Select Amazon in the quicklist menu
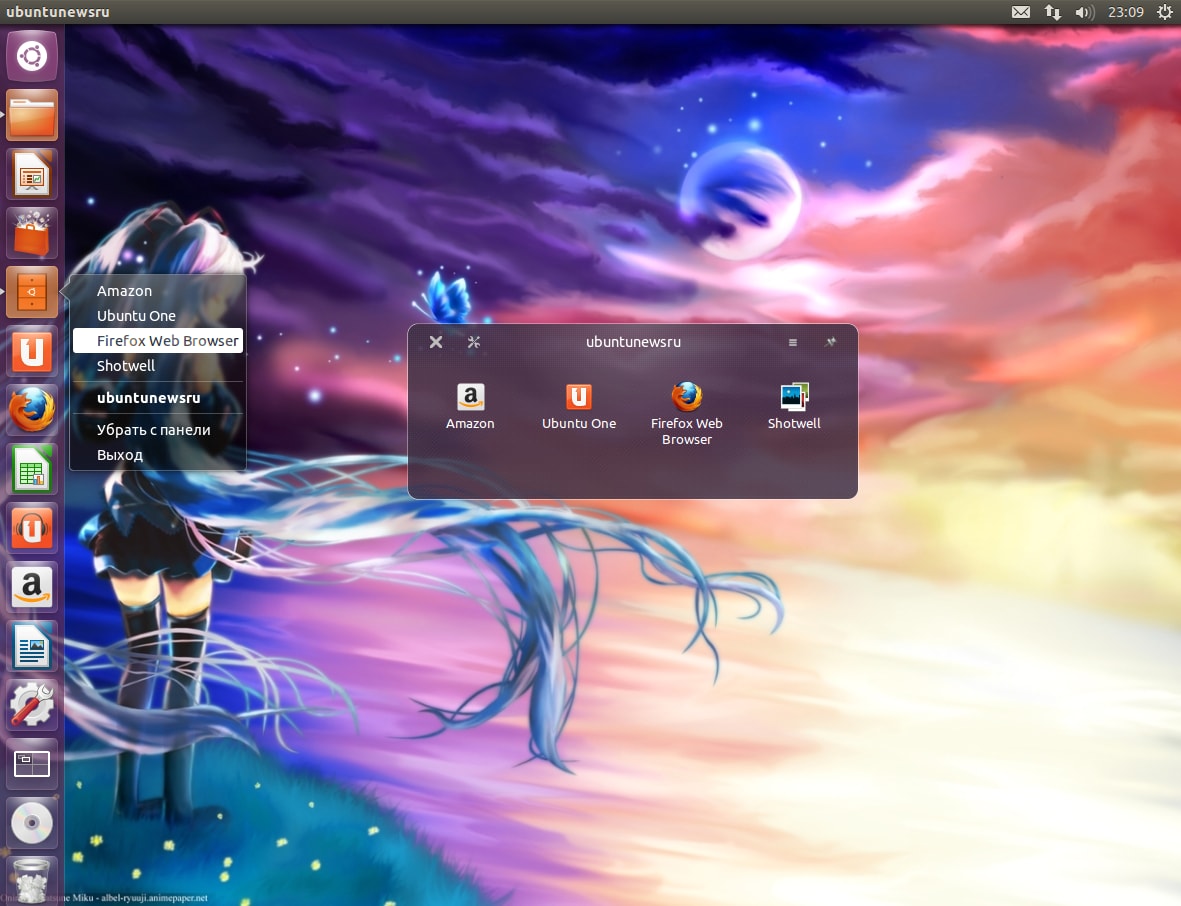 pos(157,291)
